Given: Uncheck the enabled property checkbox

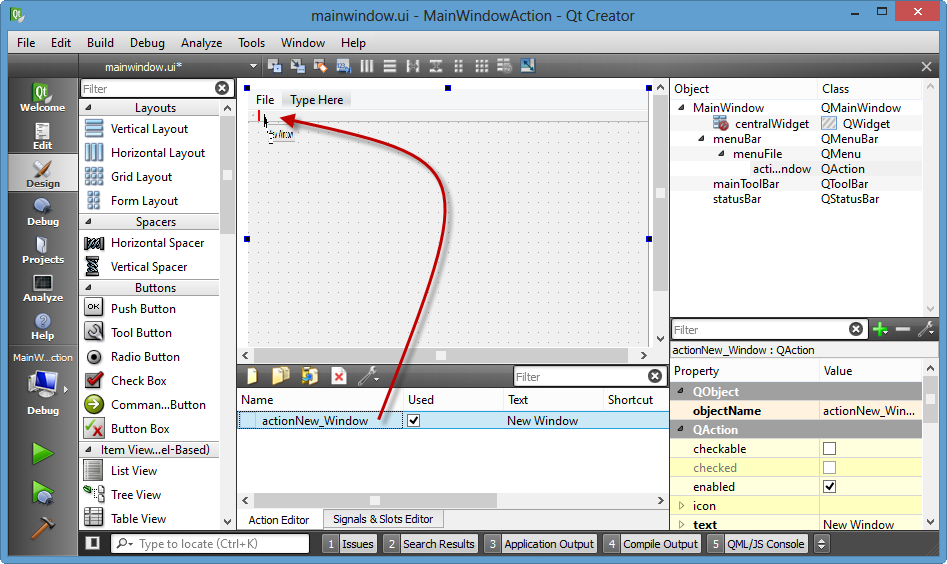Looking at the screenshot, I should coord(829,487).
